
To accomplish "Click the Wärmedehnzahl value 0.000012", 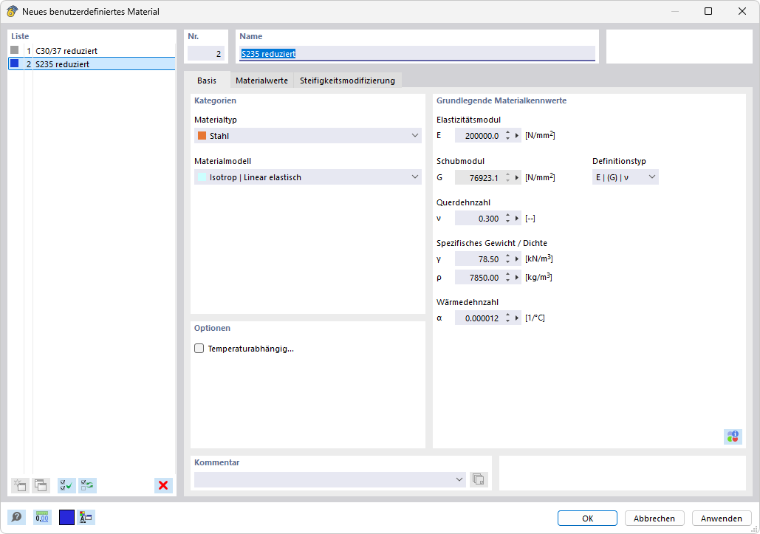I will [479, 318].
